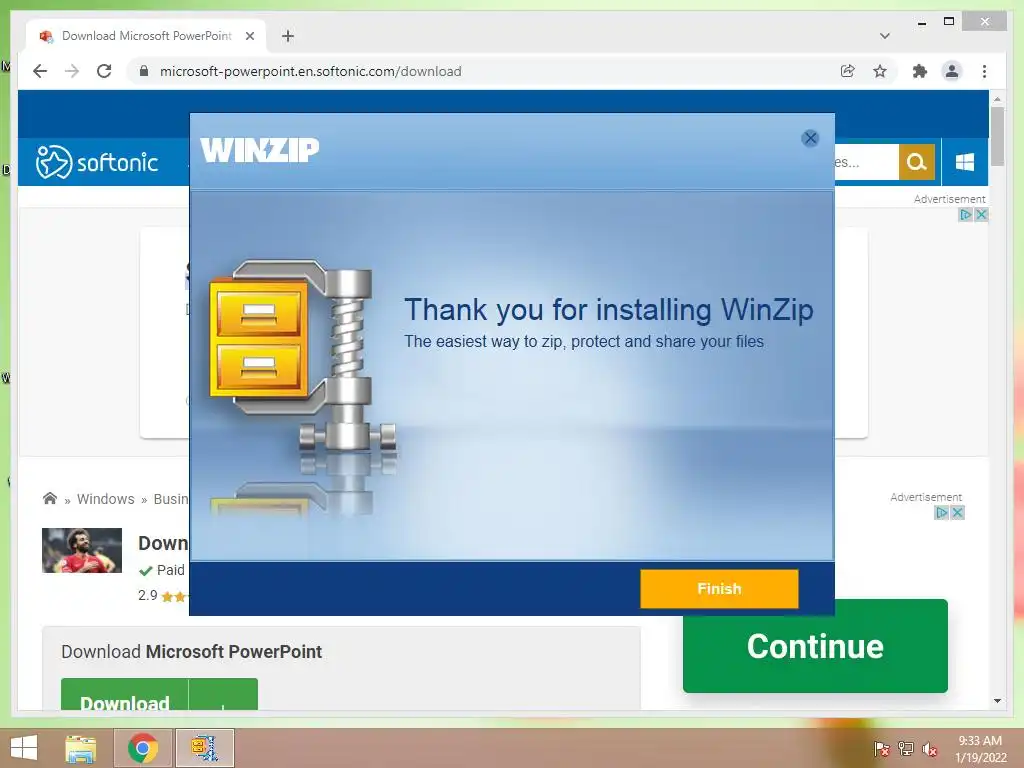Click the top ad info triangle icon
Screen dimensions: 1024x768
[x=965, y=214]
